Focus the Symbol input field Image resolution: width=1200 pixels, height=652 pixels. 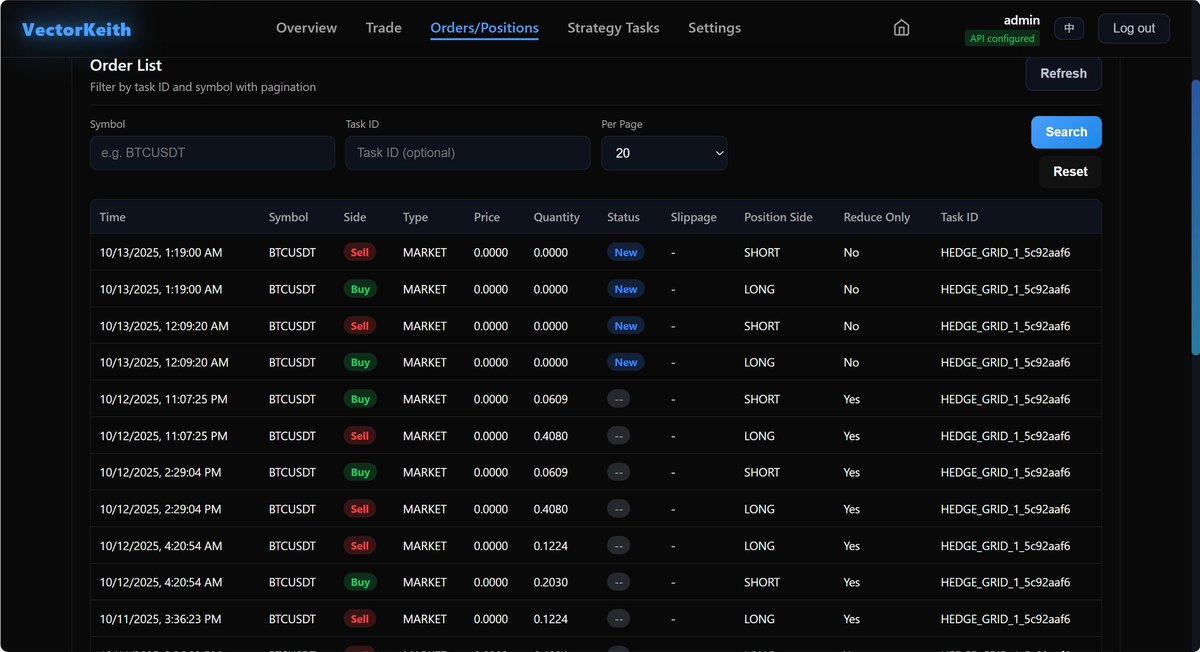pyautogui.click(x=212, y=153)
